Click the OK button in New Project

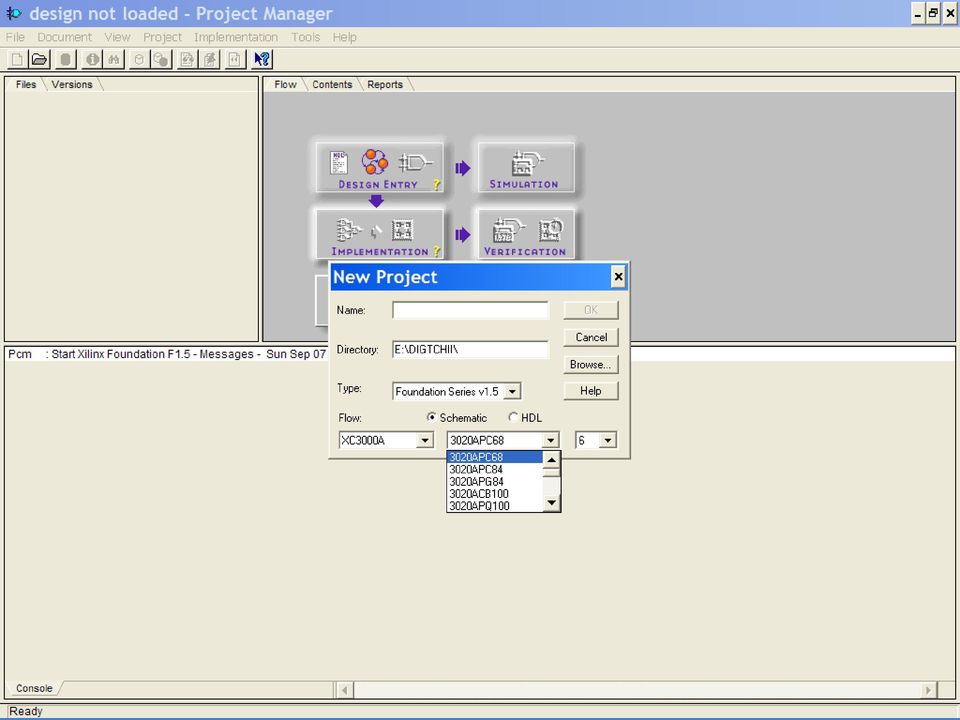591,310
